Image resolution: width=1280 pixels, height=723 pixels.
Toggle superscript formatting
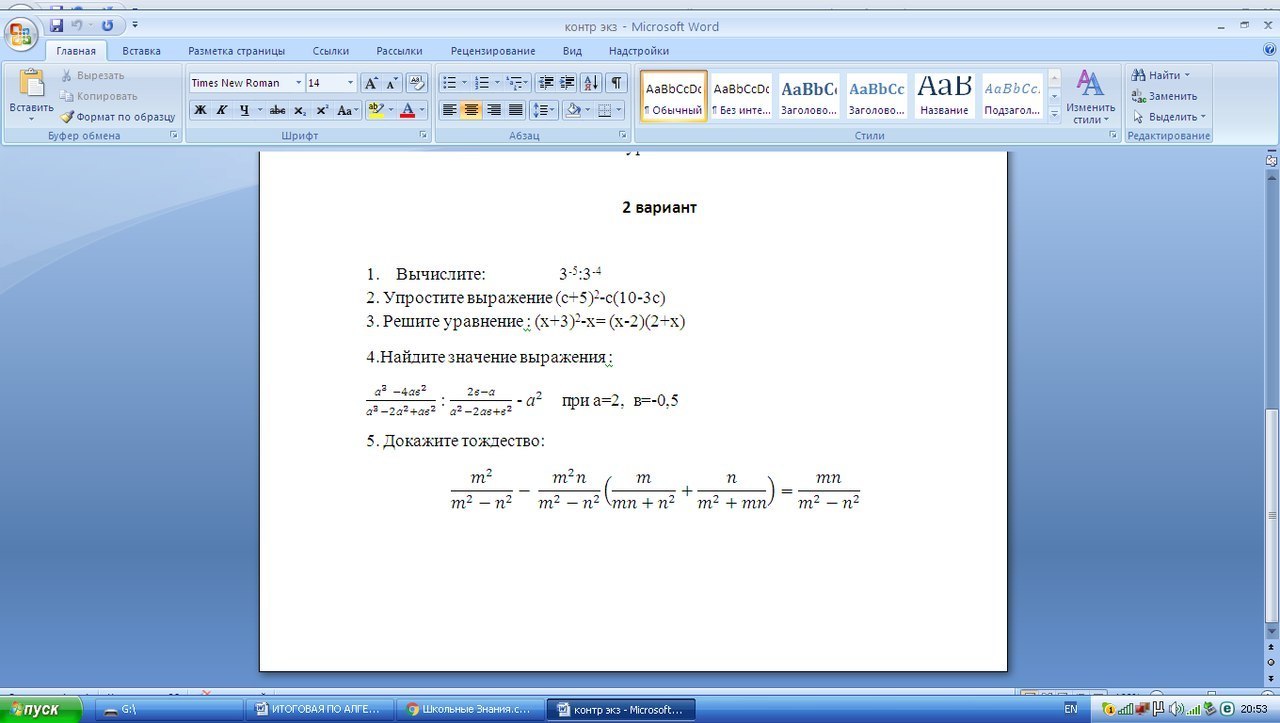tap(322, 110)
